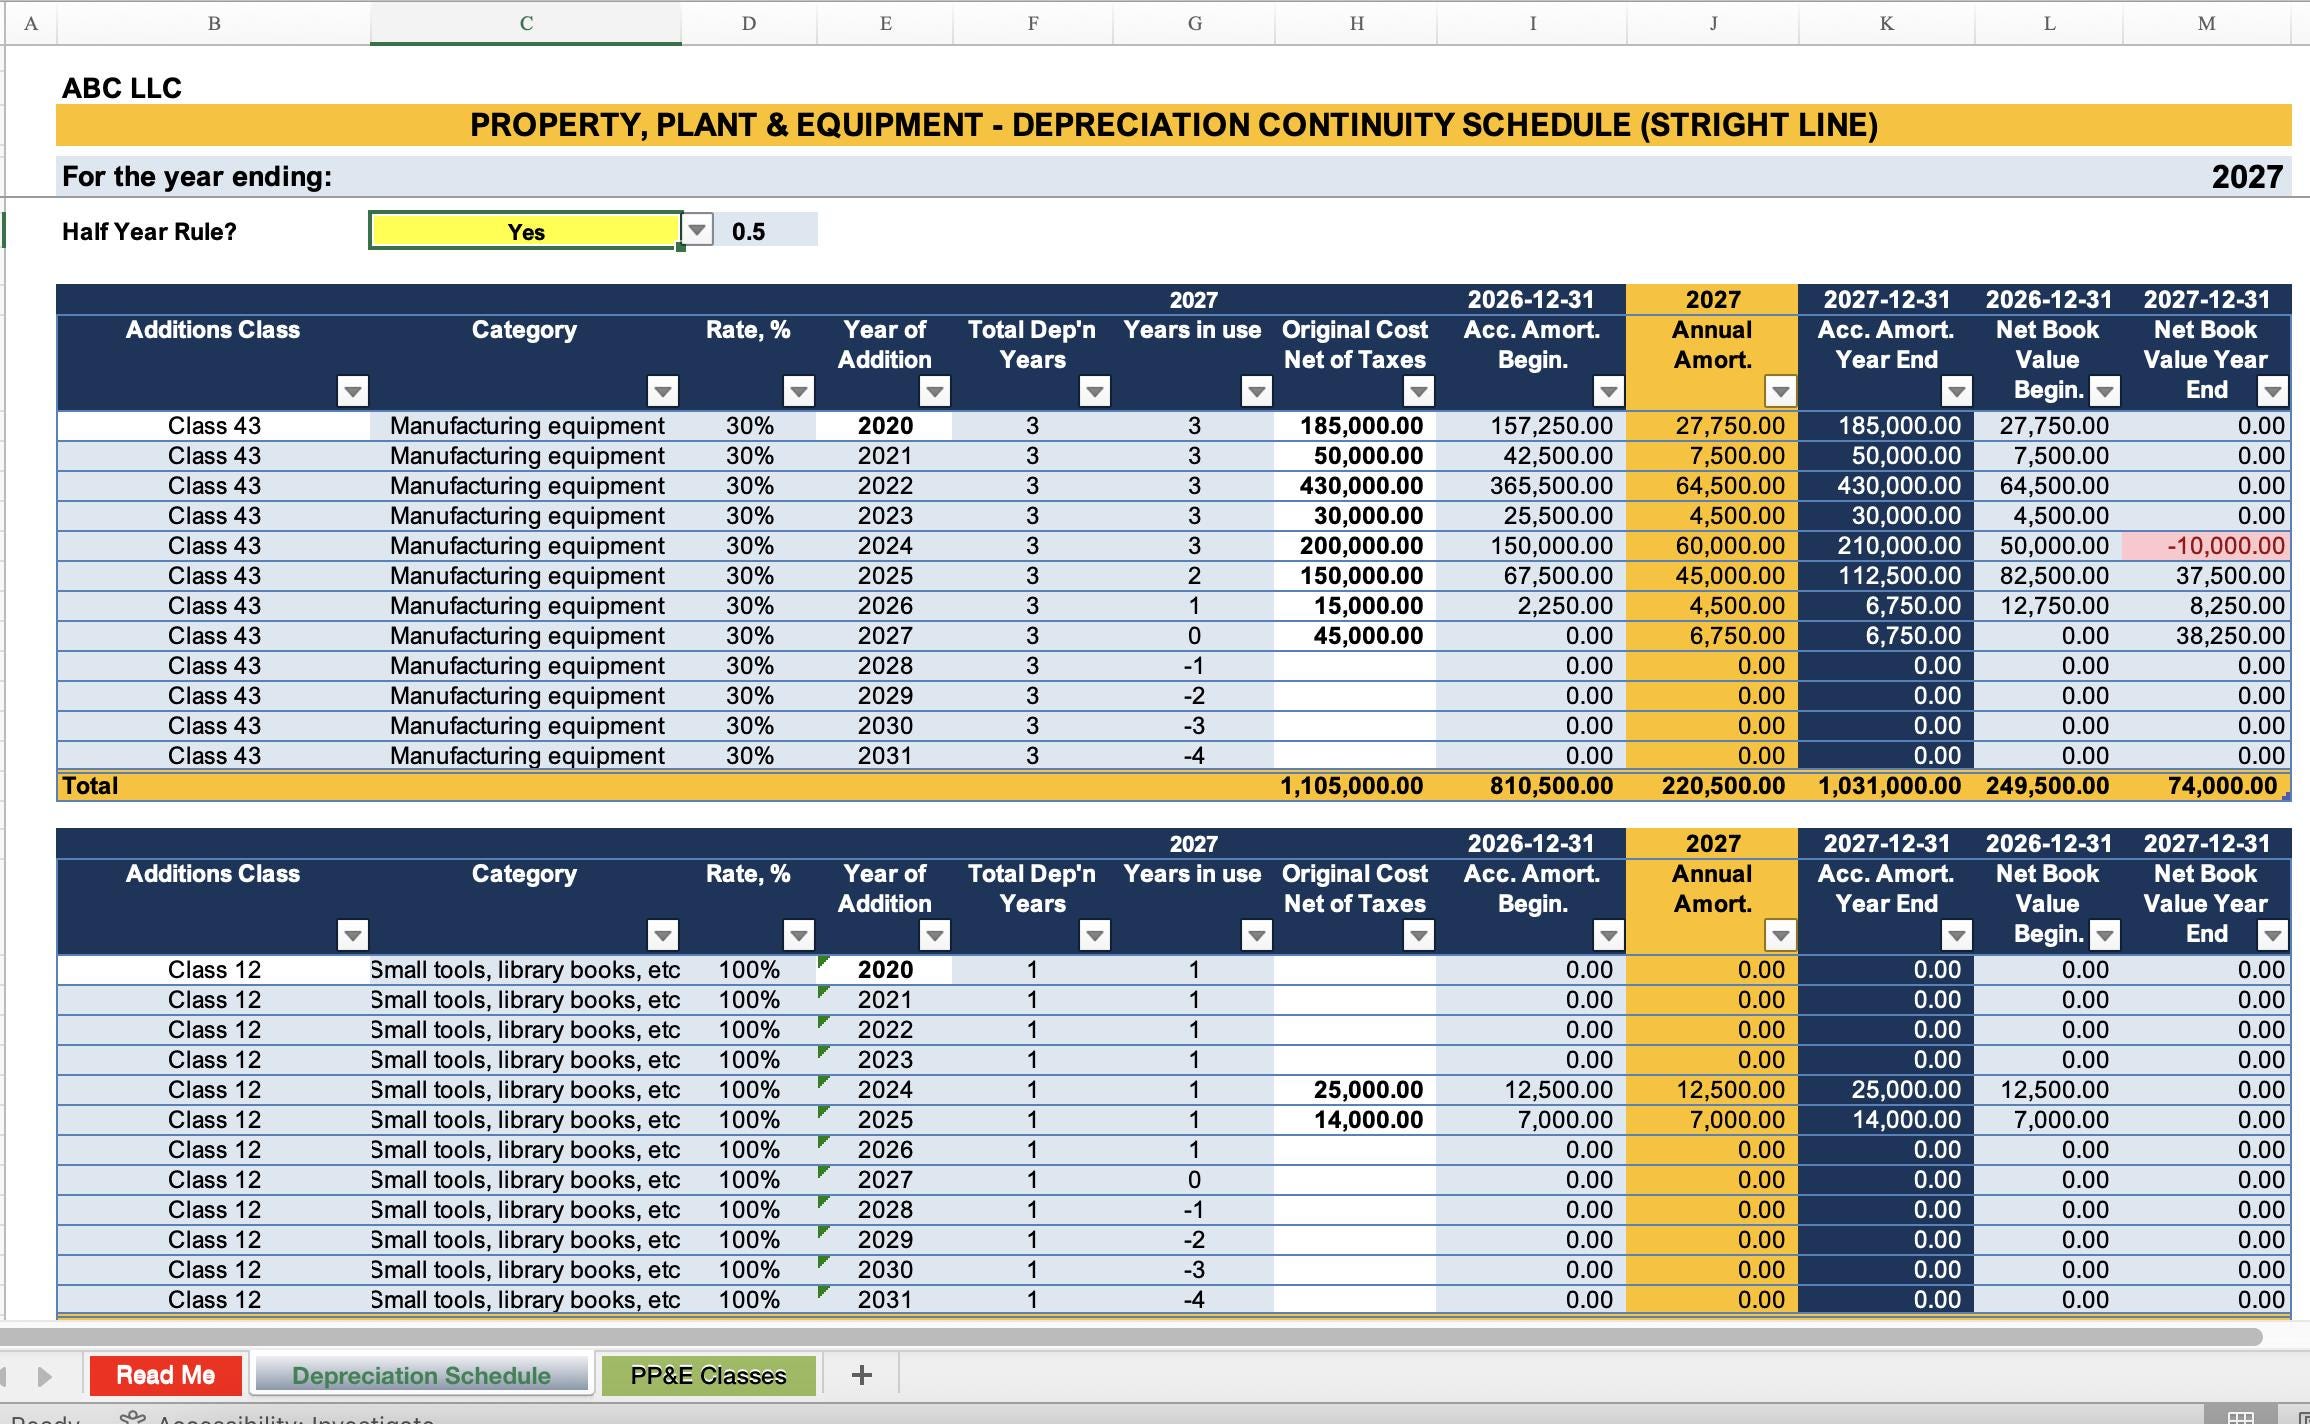Open the Category column filter dropdown
Image resolution: width=2310 pixels, height=1424 pixels.
coord(663,391)
